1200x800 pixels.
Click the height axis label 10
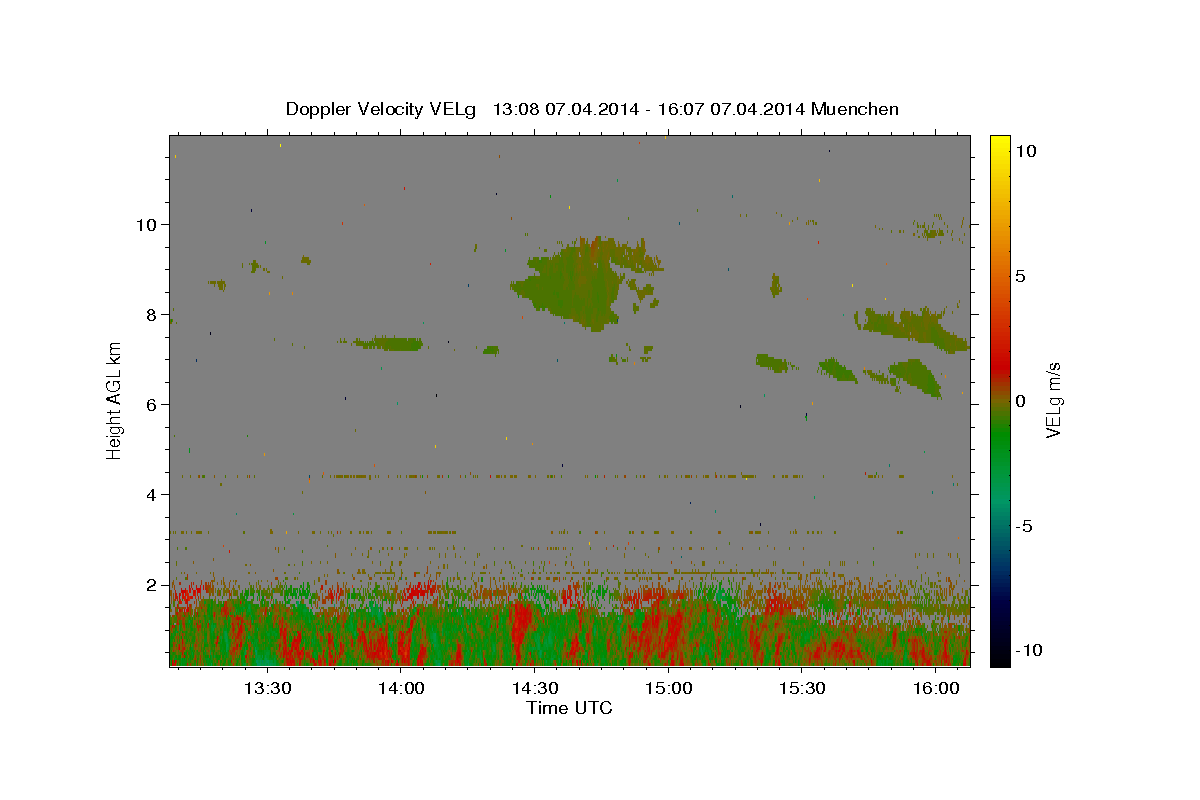pyautogui.click(x=148, y=225)
